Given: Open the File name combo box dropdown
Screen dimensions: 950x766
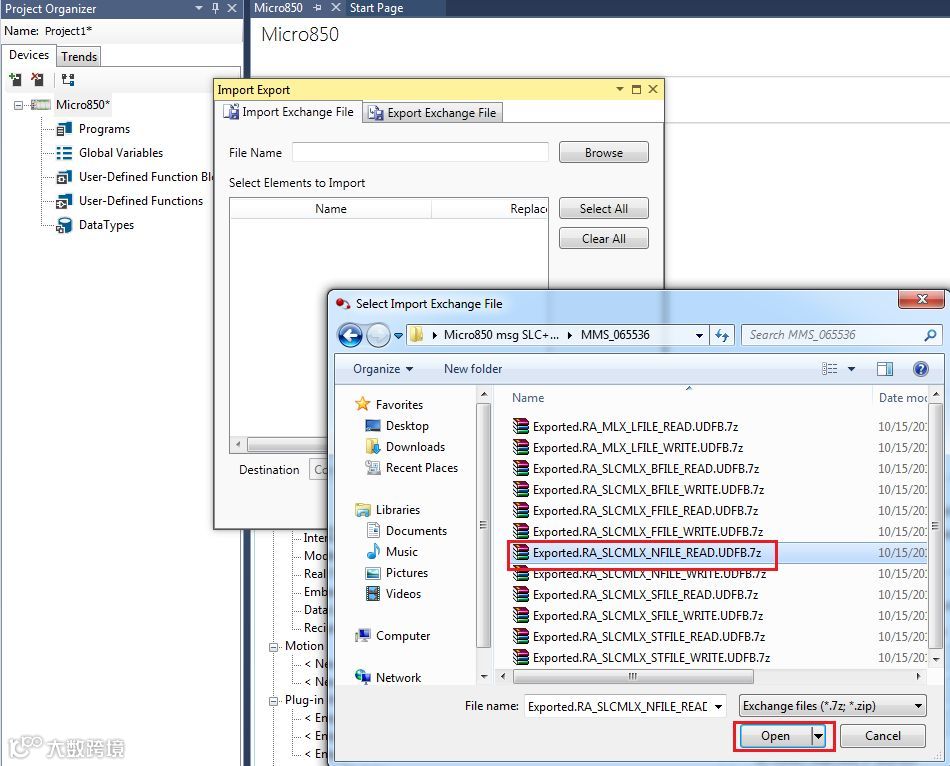Looking at the screenshot, I should 718,707.
